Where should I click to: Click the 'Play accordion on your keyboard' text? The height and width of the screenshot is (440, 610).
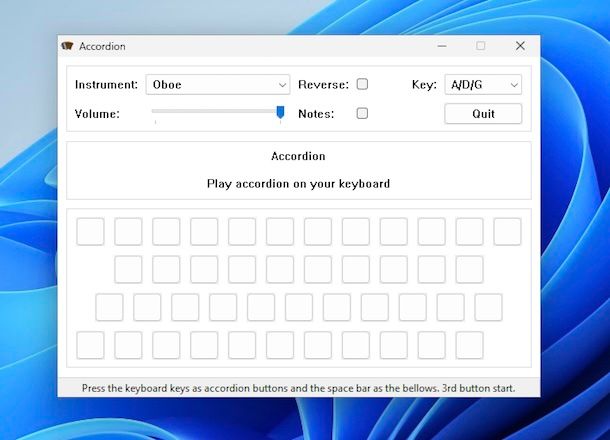pyautogui.click(x=298, y=184)
